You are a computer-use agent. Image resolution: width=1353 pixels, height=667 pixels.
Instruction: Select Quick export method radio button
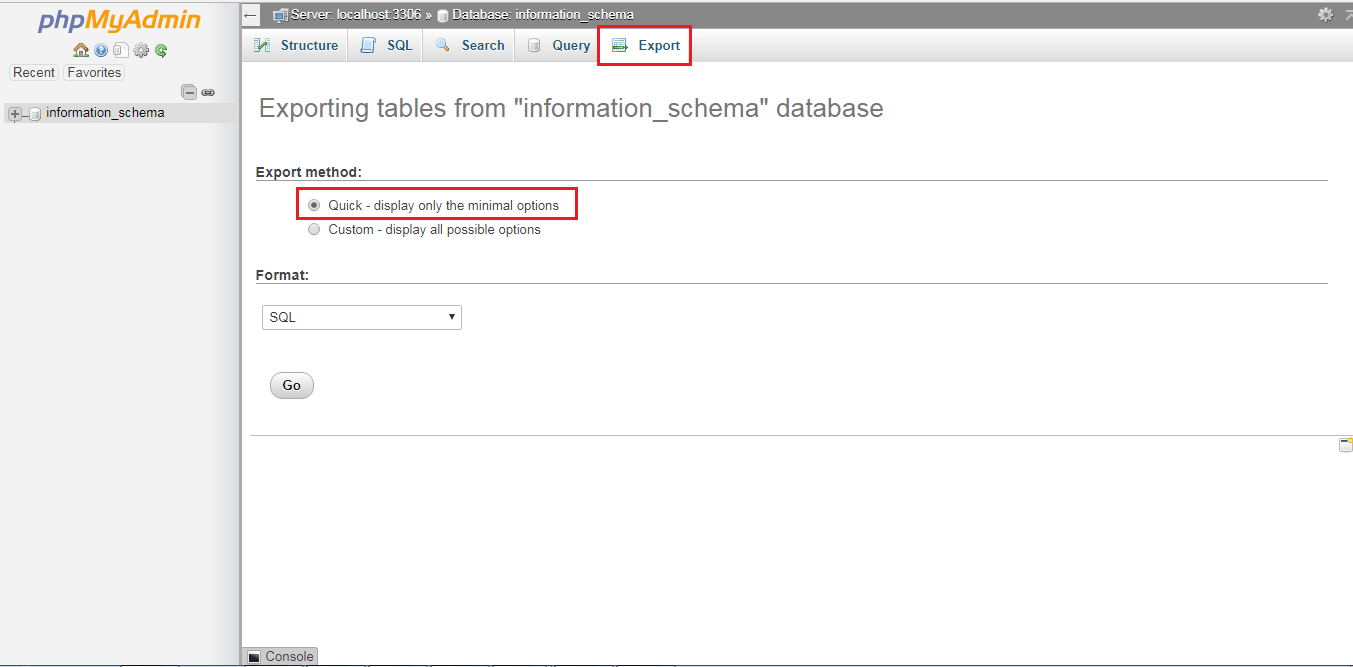(x=314, y=204)
